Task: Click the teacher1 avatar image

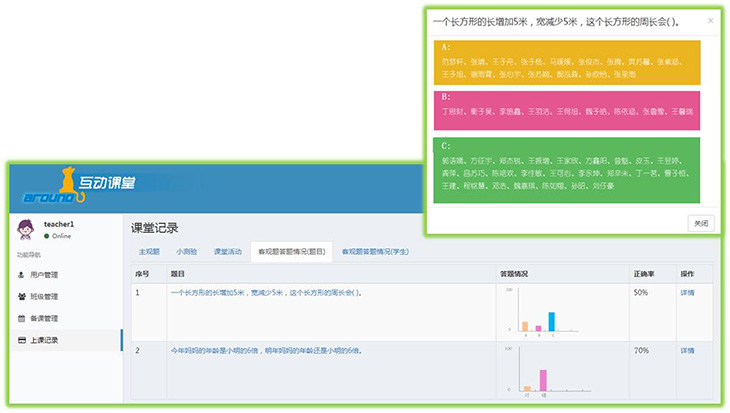Action: (27, 231)
